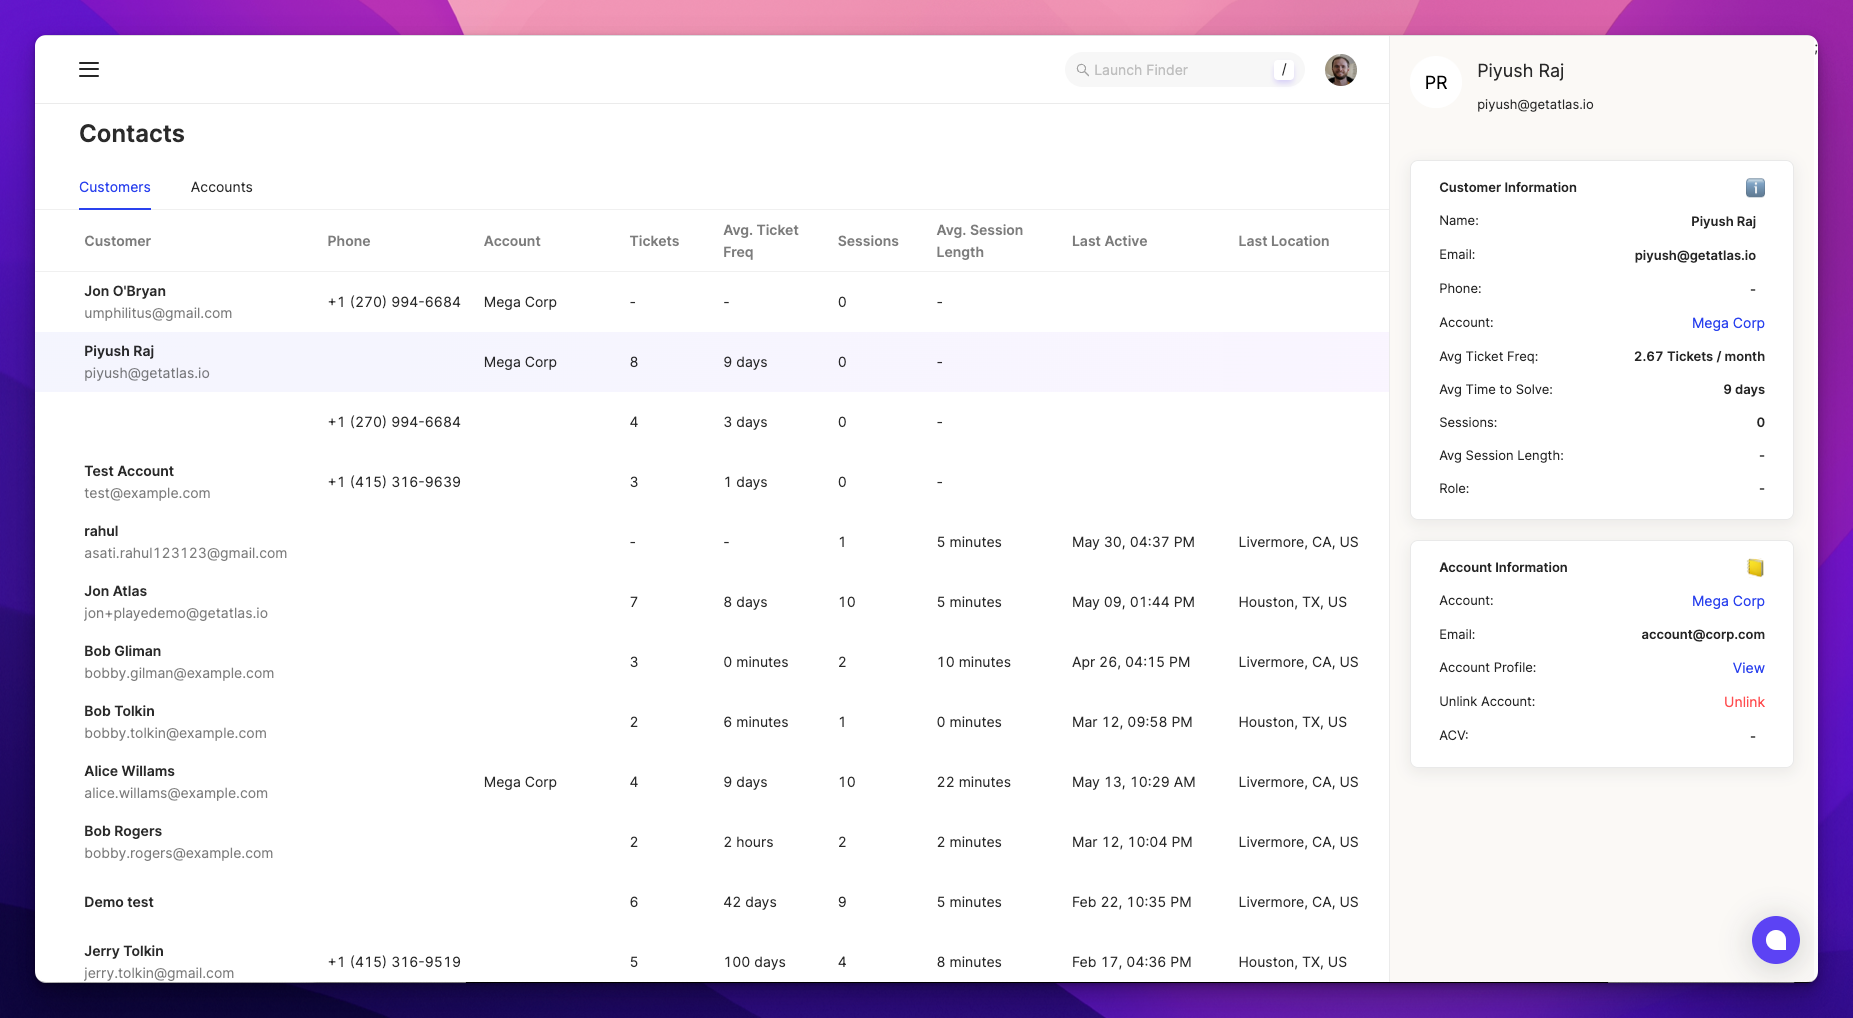Image resolution: width=1853 pixels, height=1018 pixels.
Task: Click the search magnifier icon in Launch Finder
Action: (x=1082, y=70)
